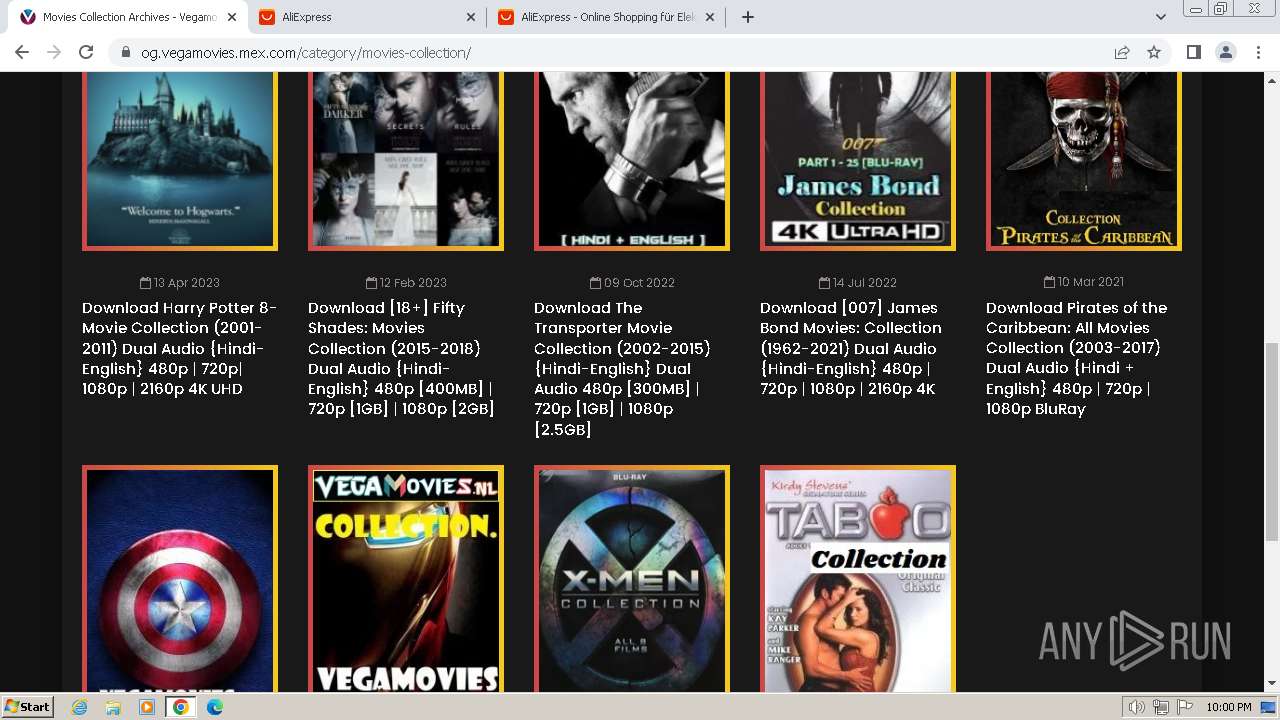Click the Vegamovies Collection Iron Man poster
The width and height of the screenshot is (1280, 720).
tap(406, 579)
